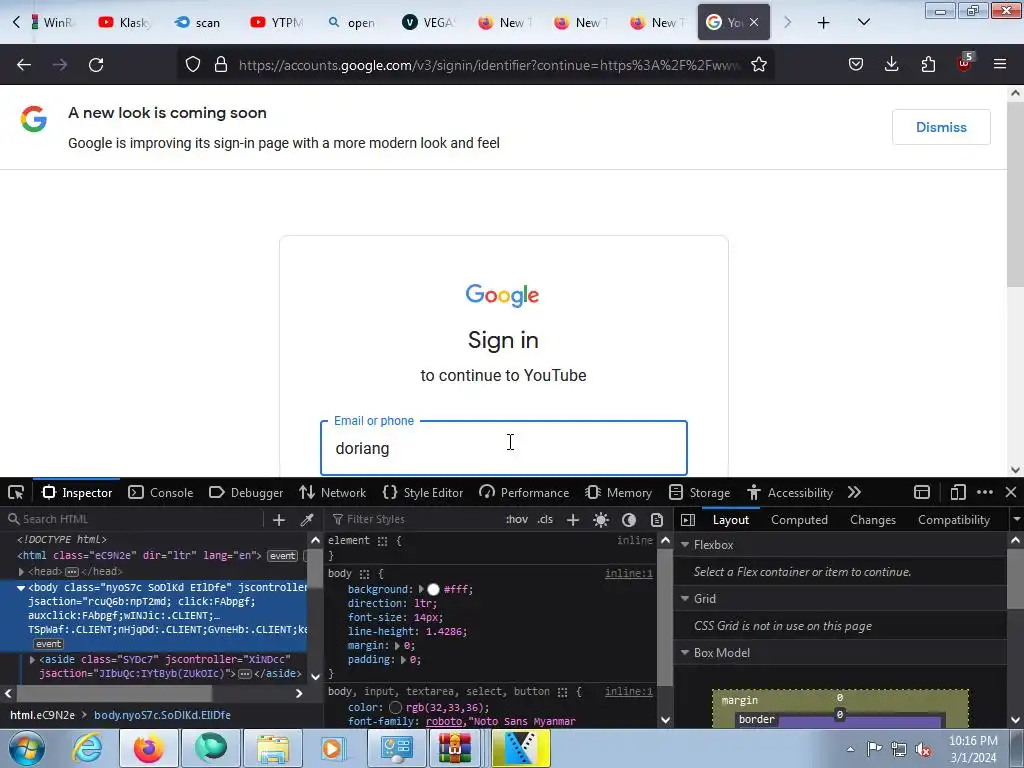1024x768 pixels.
Task: Dismiss the new look banner
Action: (941, 127)
